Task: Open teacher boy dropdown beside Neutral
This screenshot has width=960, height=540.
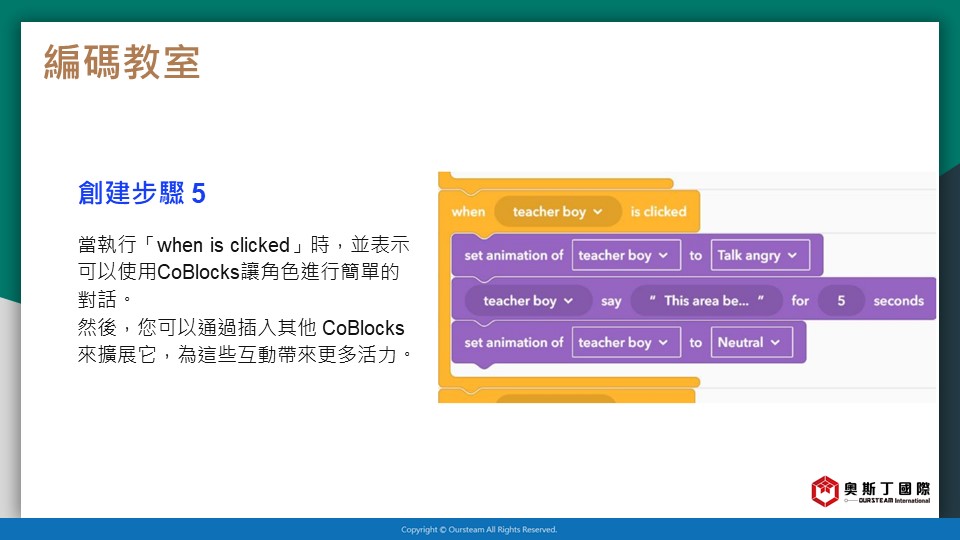Action: pyautogui.click(x=626, y=342)
